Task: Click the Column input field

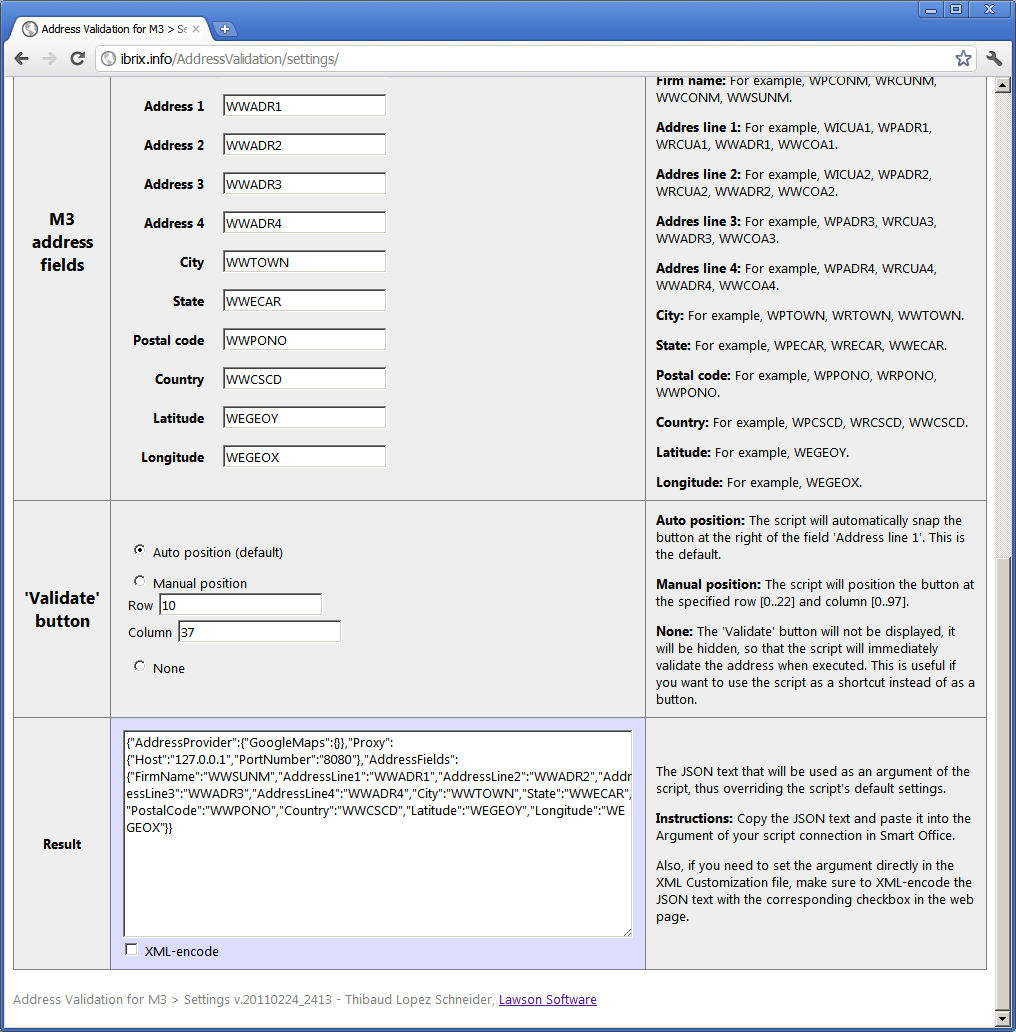Action: 259,632
